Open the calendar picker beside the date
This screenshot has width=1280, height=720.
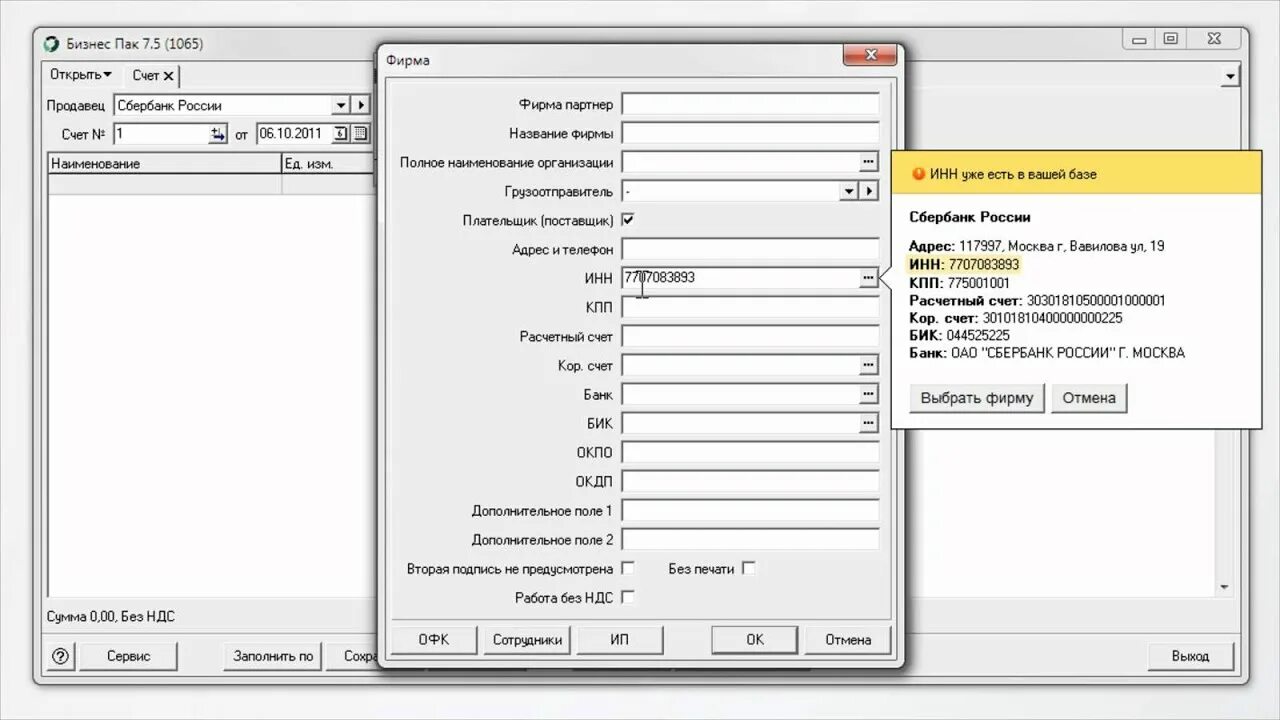coord(361,134)
